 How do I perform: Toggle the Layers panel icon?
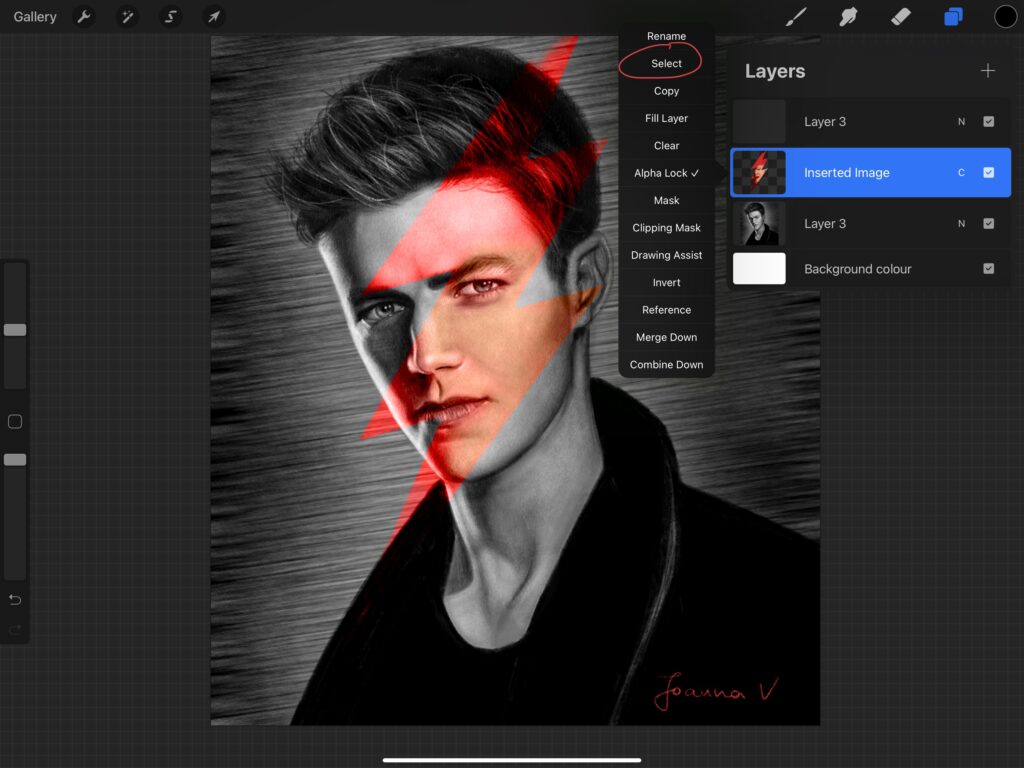pos(953,17)
